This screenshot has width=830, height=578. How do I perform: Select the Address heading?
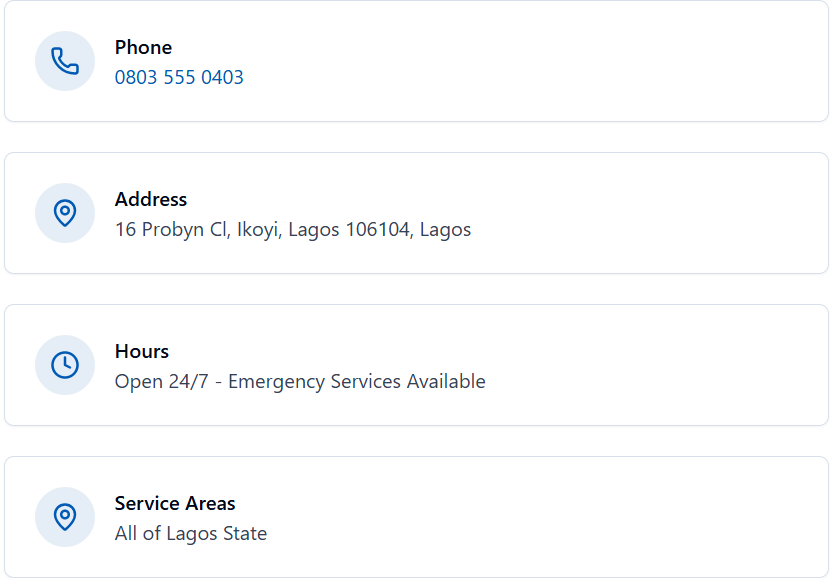[x=151, y=200]
